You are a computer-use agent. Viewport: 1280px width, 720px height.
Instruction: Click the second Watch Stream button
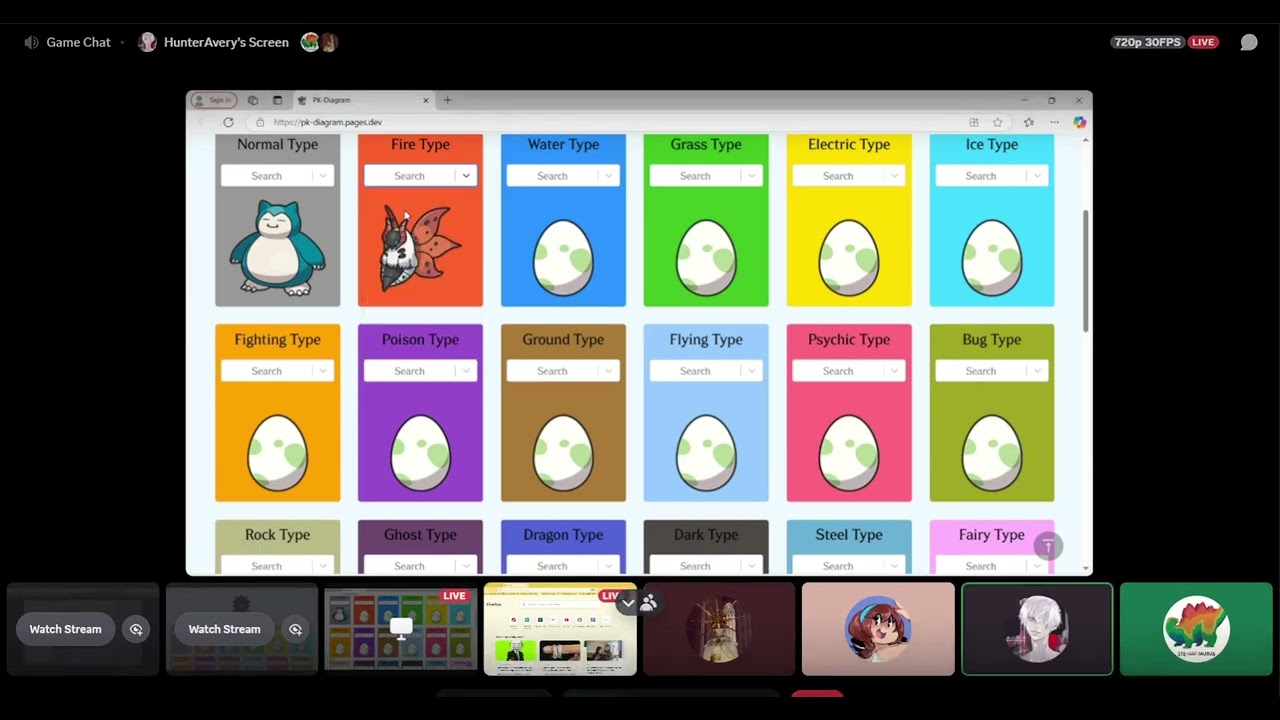[224, 629]
